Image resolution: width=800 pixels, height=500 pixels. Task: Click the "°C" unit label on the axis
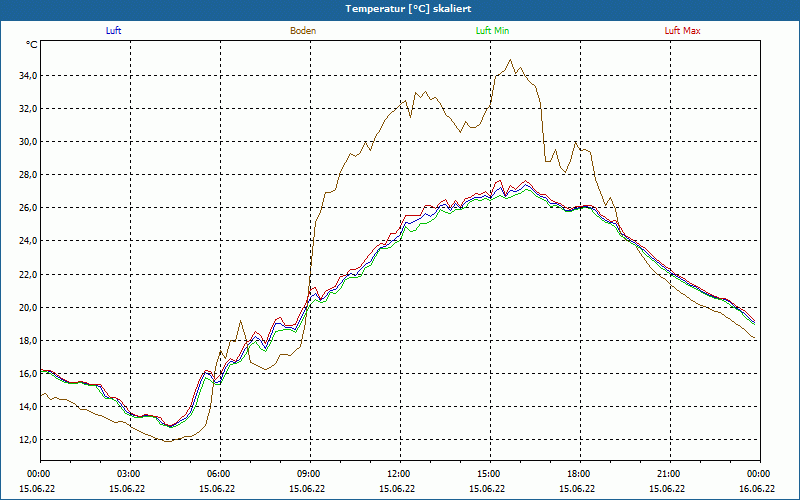(32, 45)
